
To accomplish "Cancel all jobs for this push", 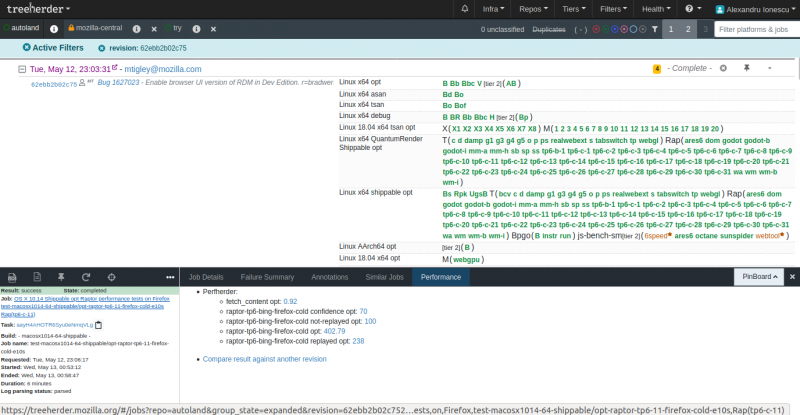I will point(723,68).
